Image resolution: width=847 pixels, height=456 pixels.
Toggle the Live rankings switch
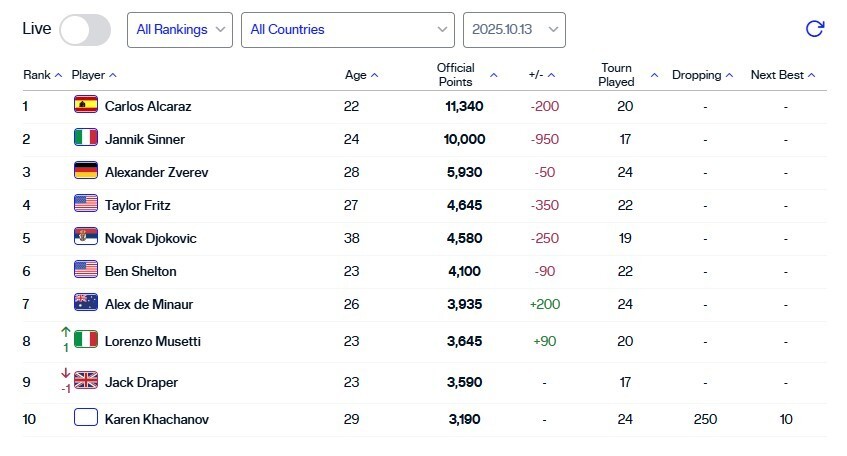(85, 30)
